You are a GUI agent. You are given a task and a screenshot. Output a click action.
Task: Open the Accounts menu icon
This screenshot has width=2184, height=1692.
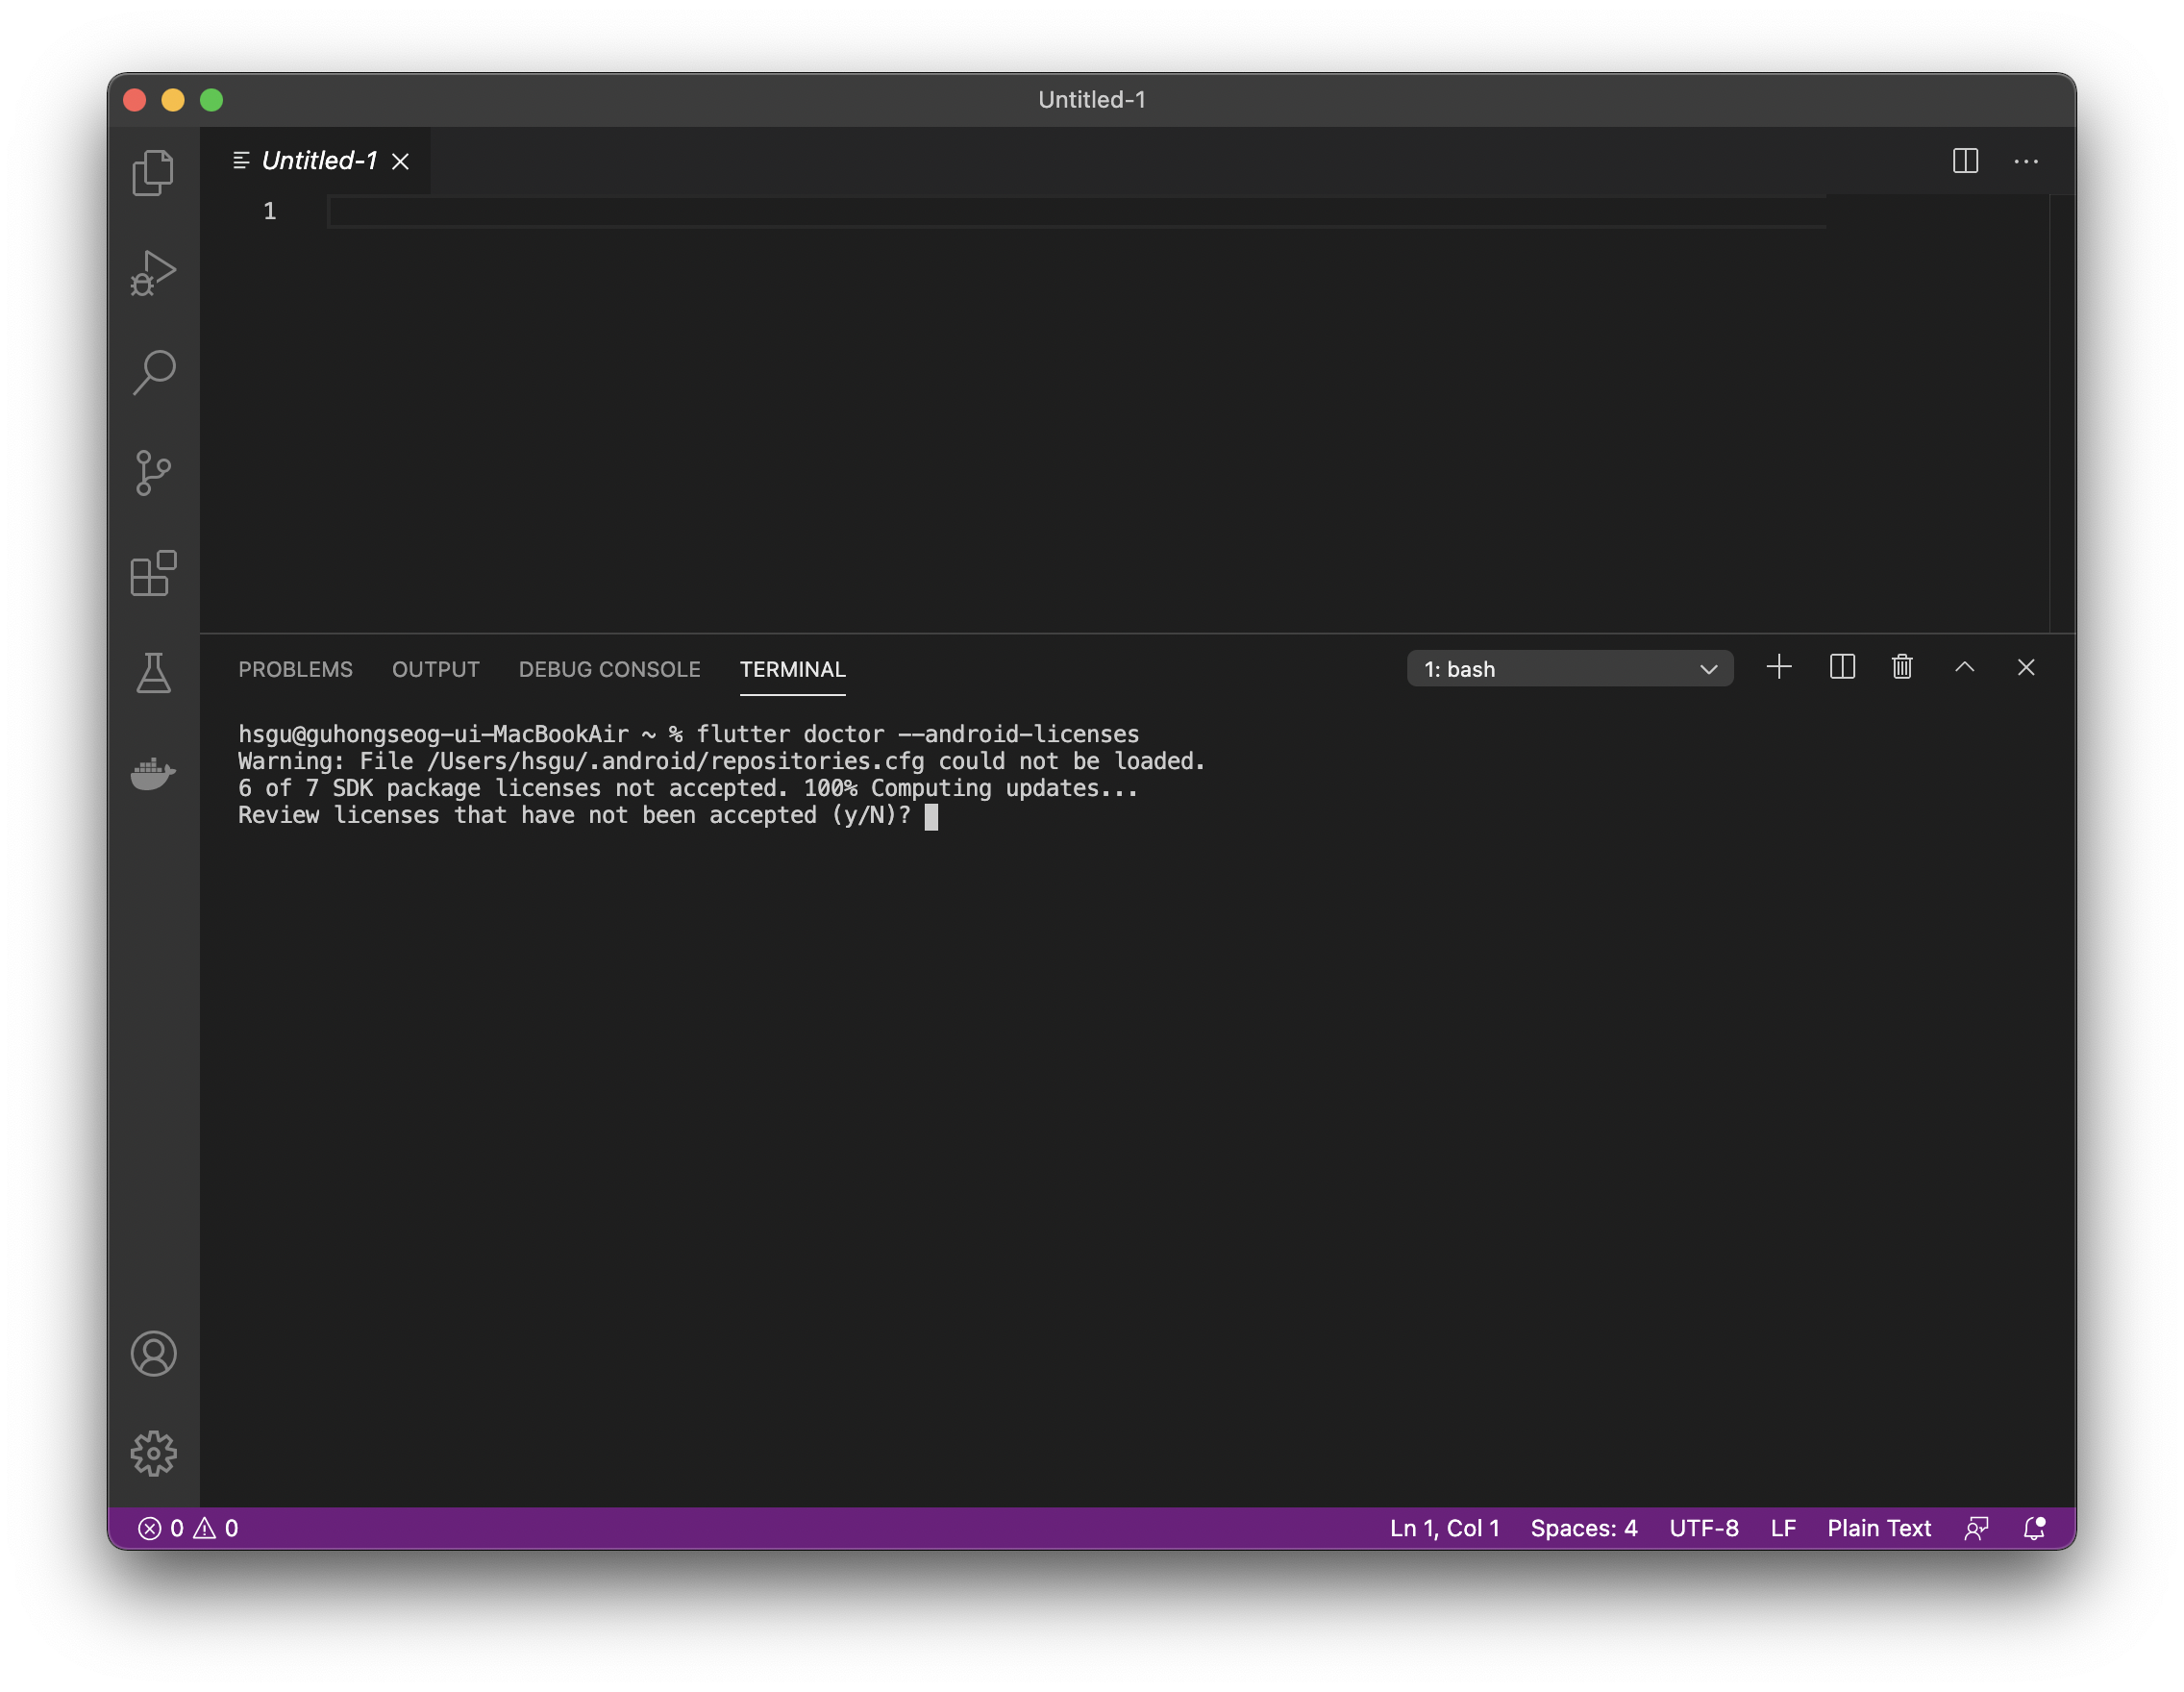153,1353
